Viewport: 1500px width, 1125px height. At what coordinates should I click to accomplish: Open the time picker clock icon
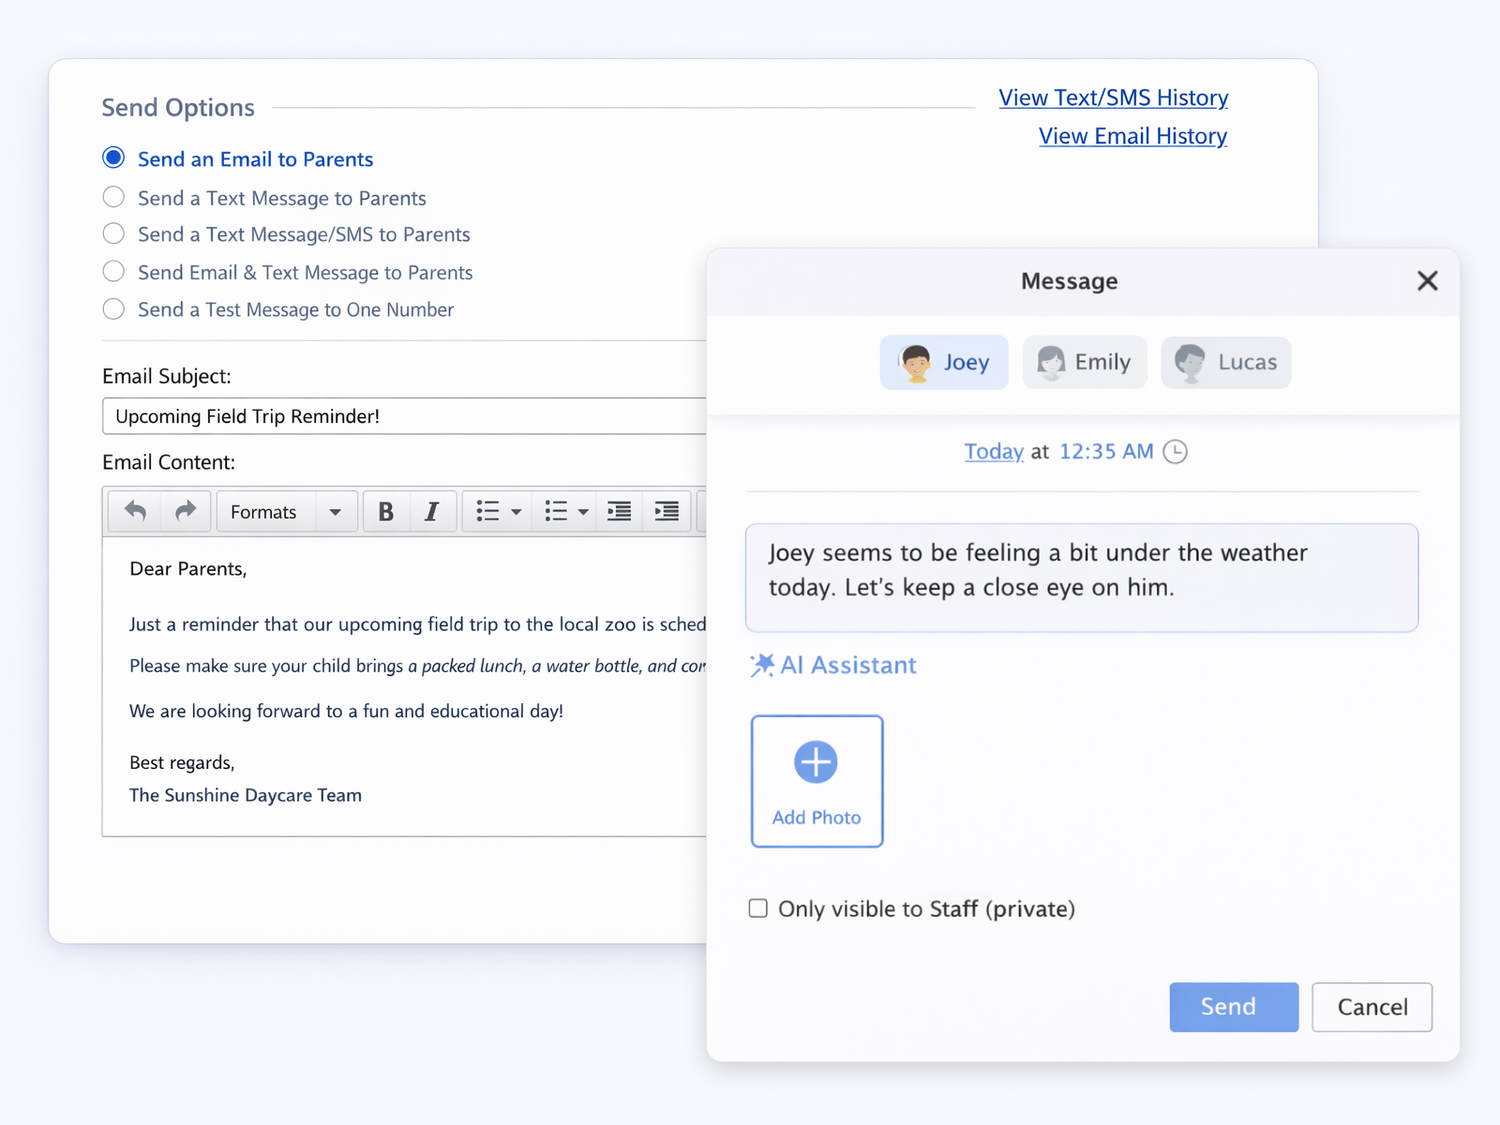1176,452
